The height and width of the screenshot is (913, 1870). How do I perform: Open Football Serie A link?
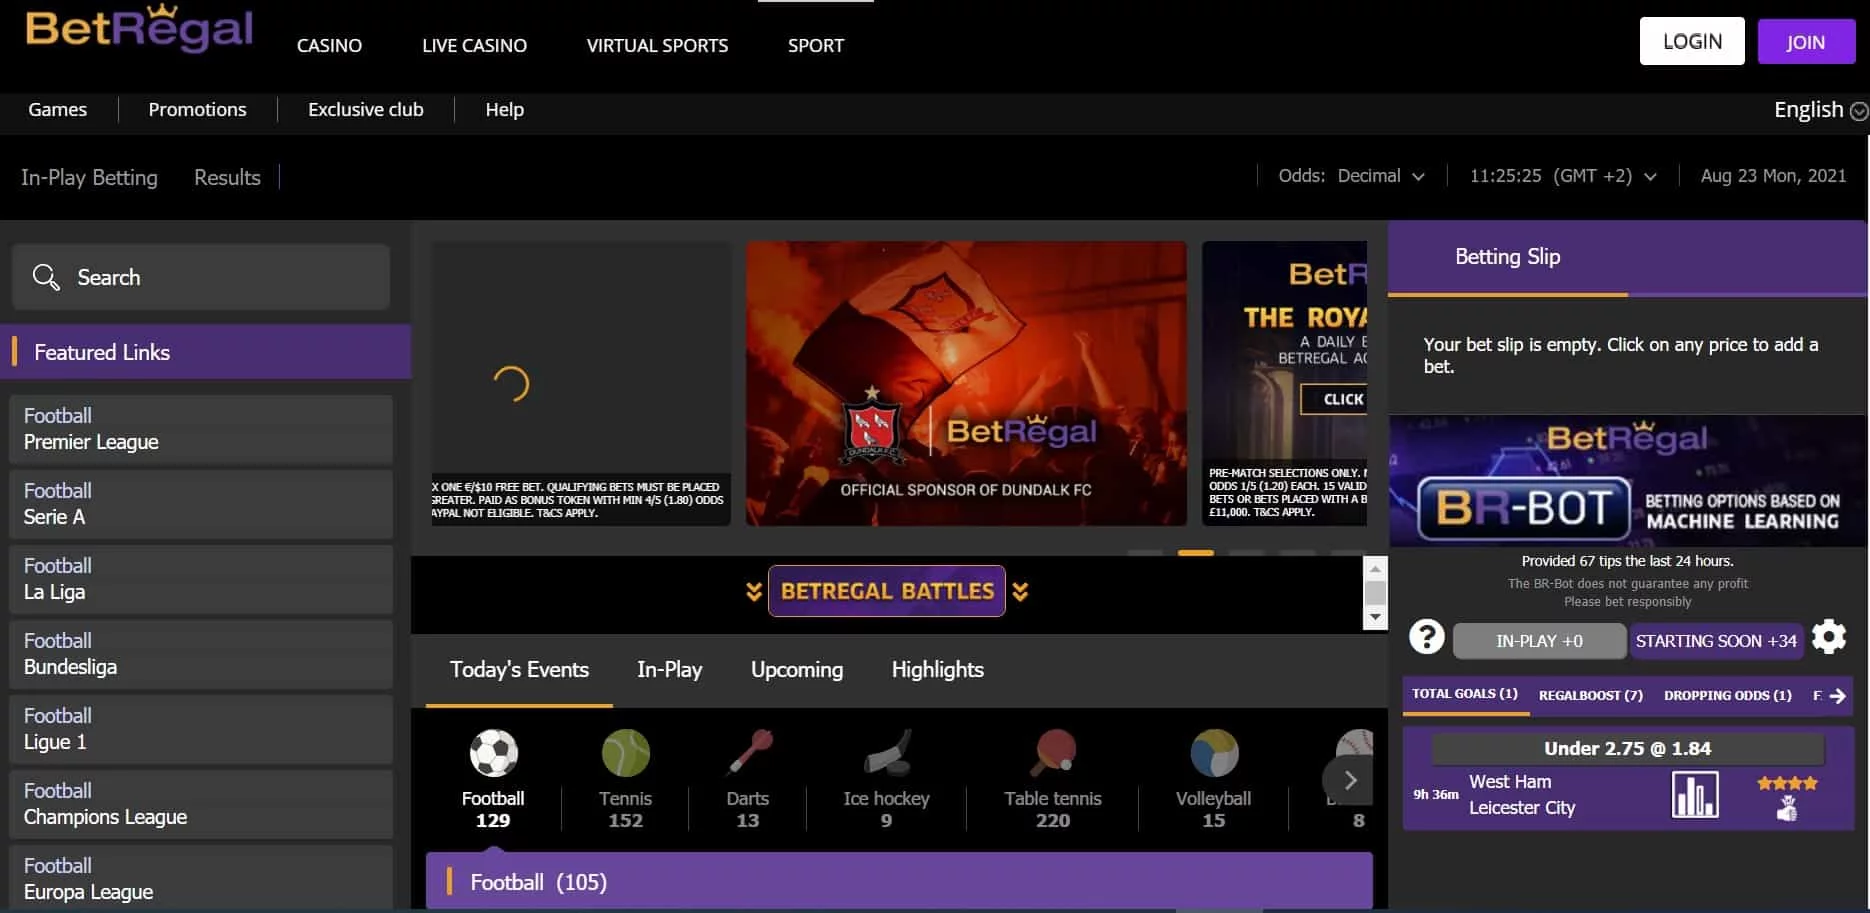pos(201,504)
